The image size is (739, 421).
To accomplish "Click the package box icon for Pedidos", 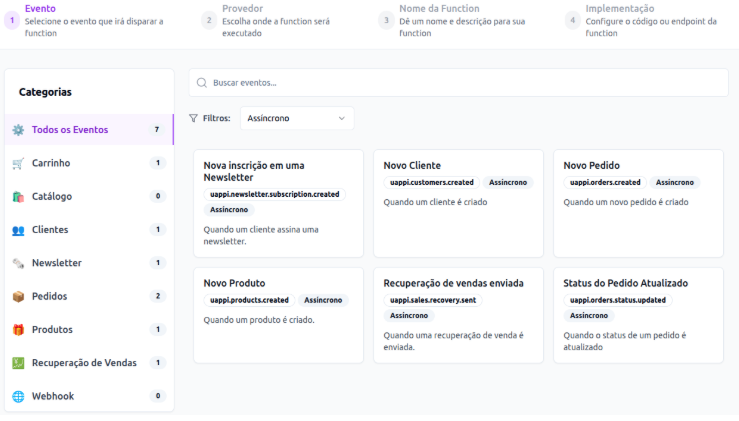I will (18, 297).
